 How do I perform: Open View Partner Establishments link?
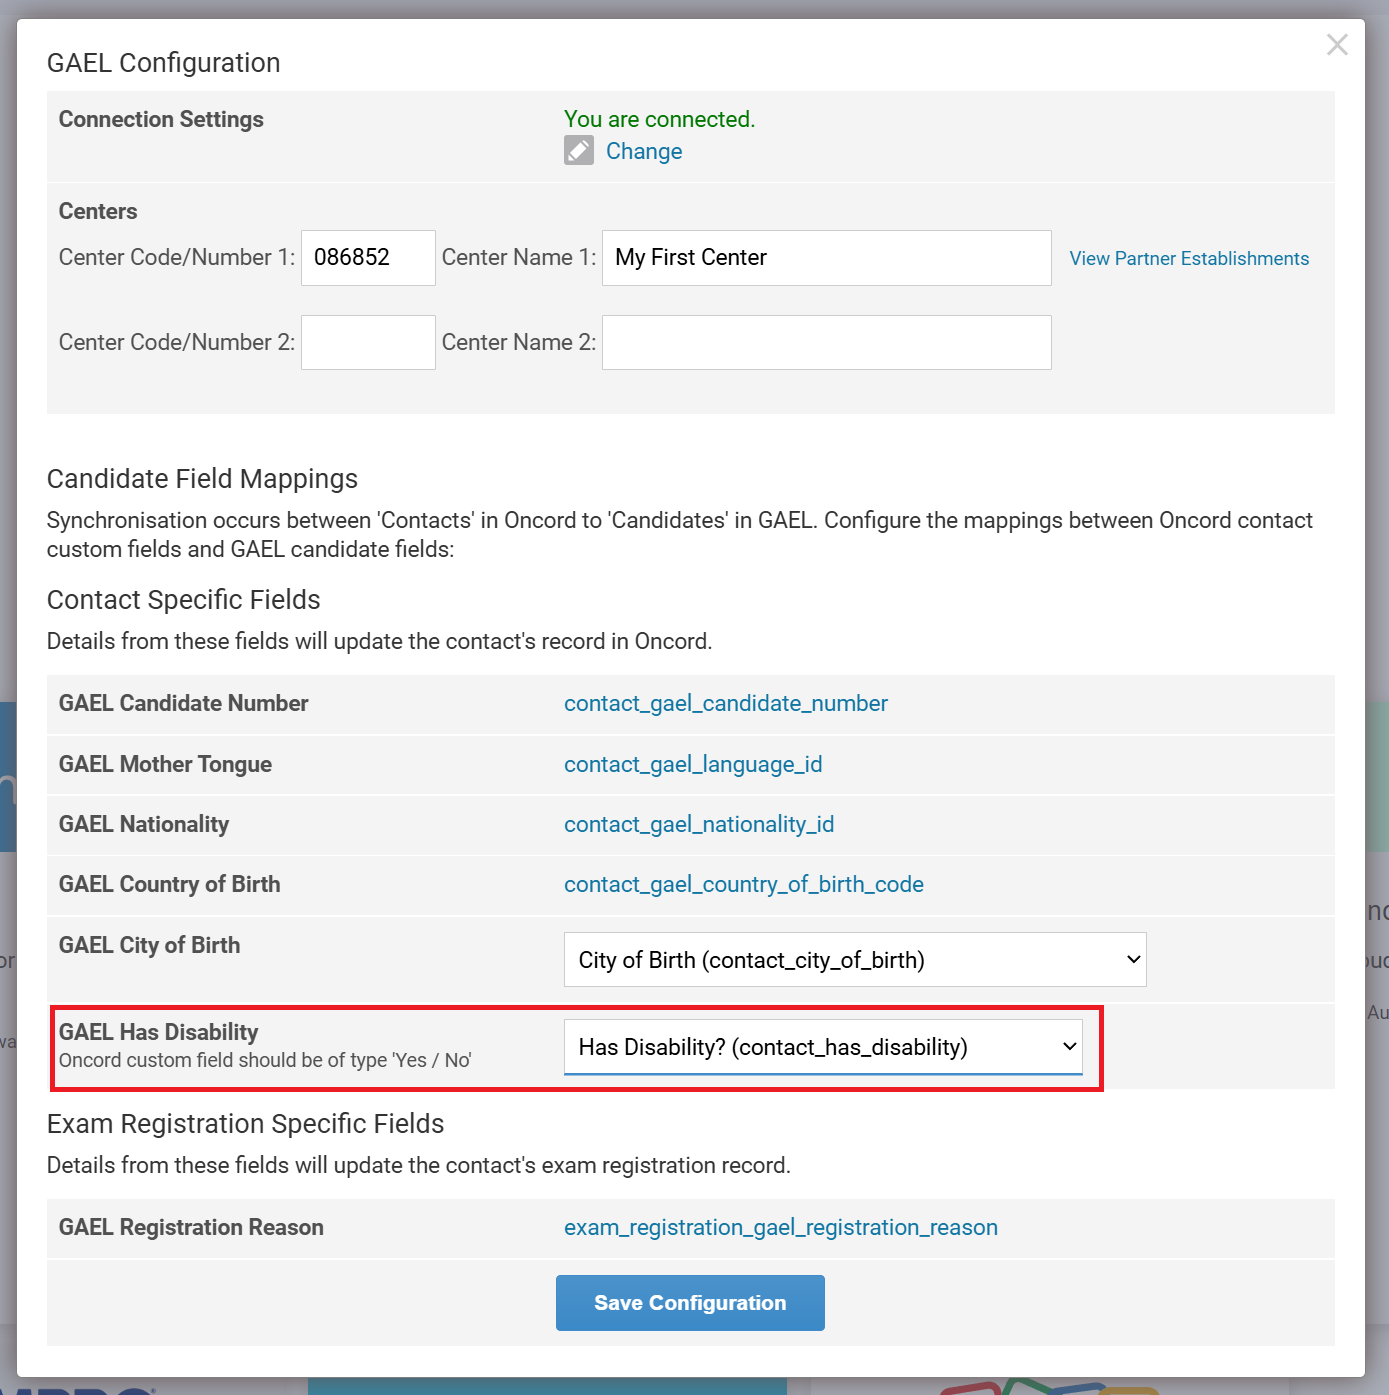coord(1189,259)
